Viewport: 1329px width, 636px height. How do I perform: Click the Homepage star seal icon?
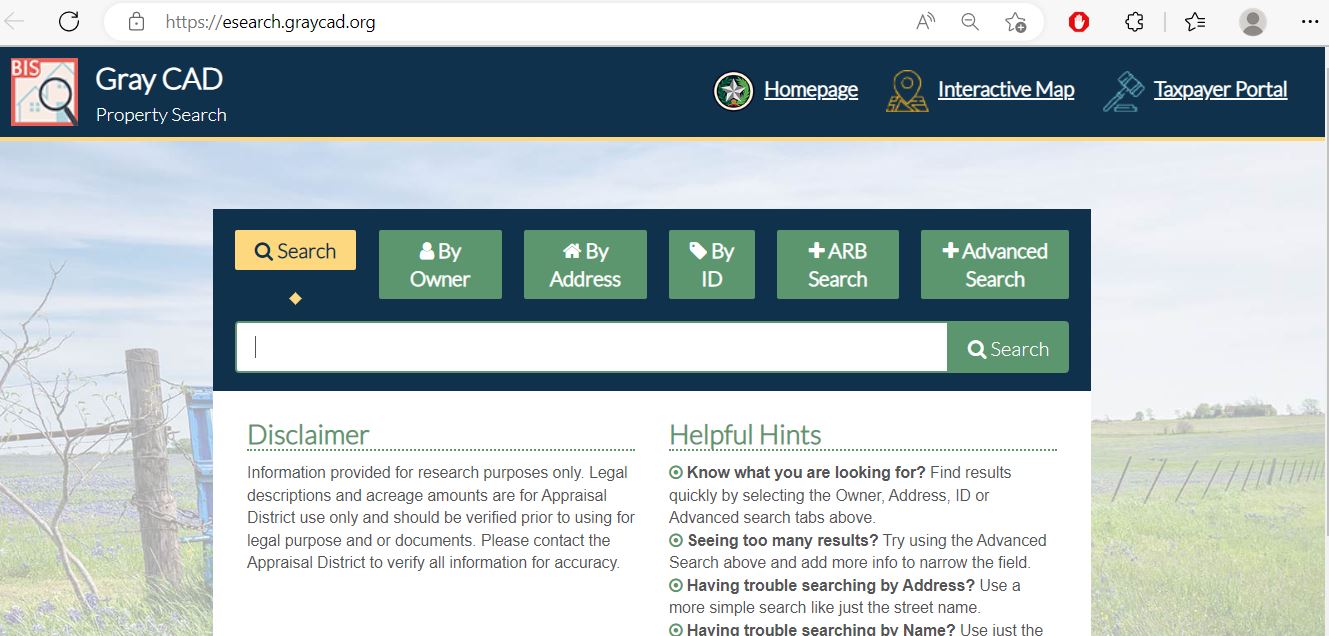click(733, 91)
